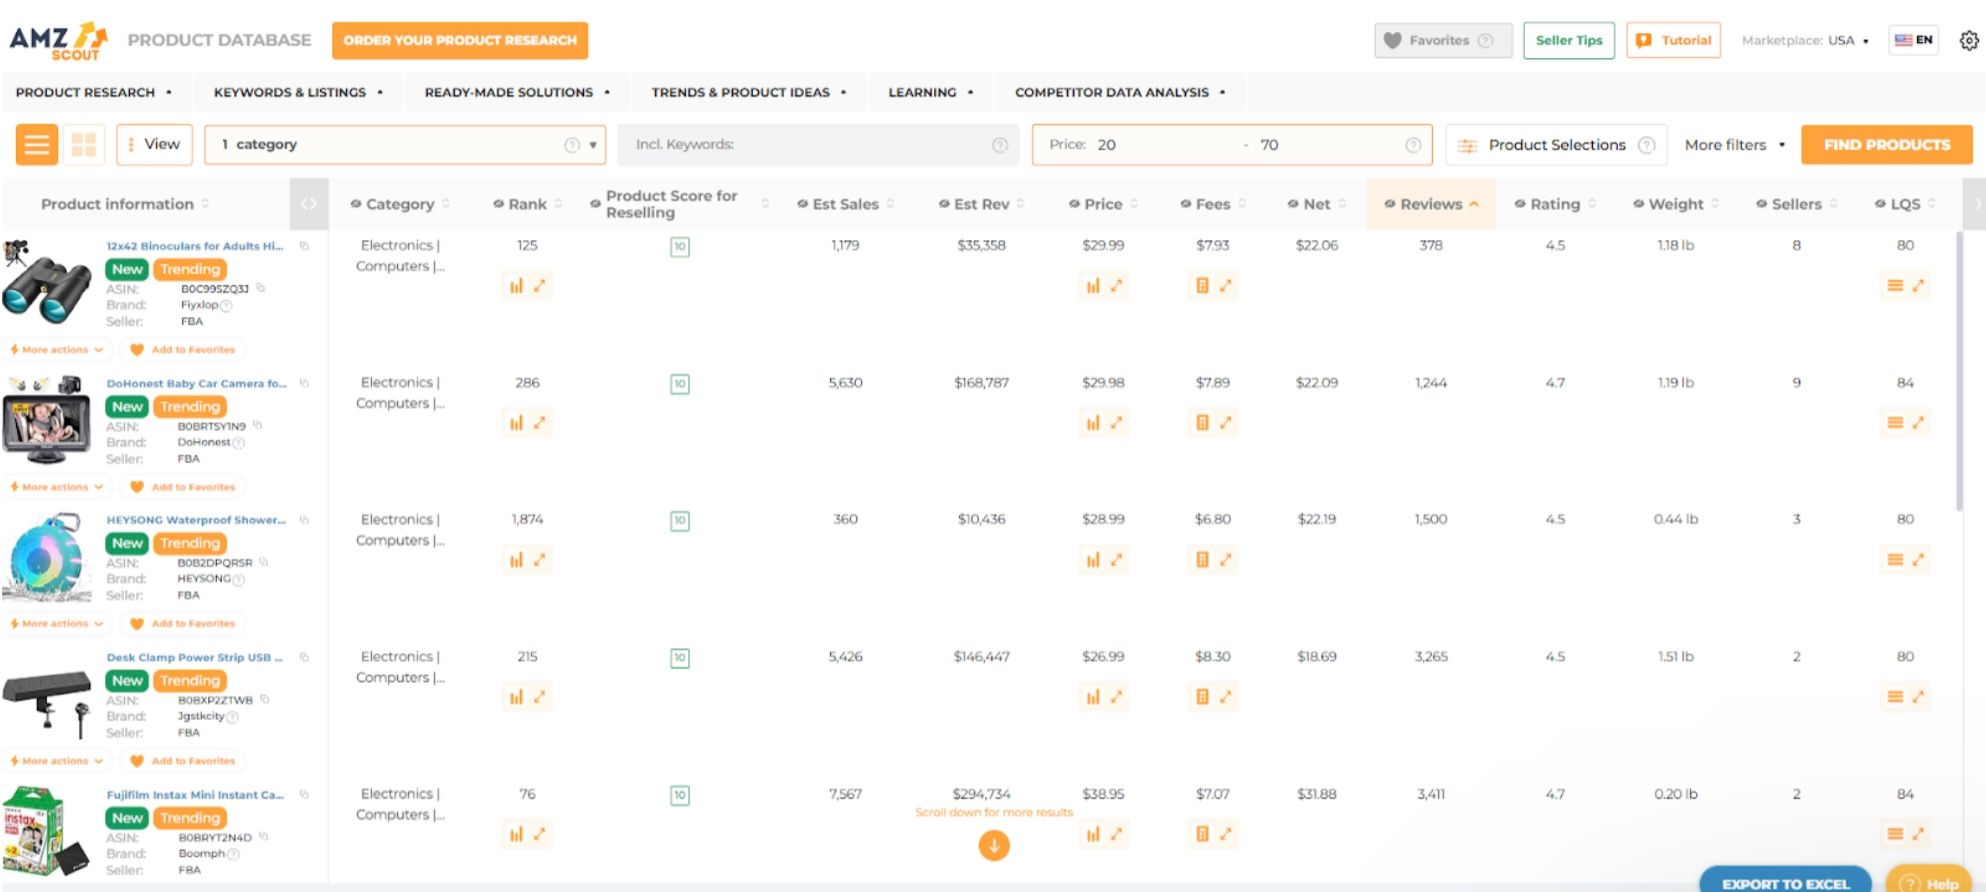Open View columns dropdown
The height and width of the screenshot is (892, 1986).
[x=155, y=145]
